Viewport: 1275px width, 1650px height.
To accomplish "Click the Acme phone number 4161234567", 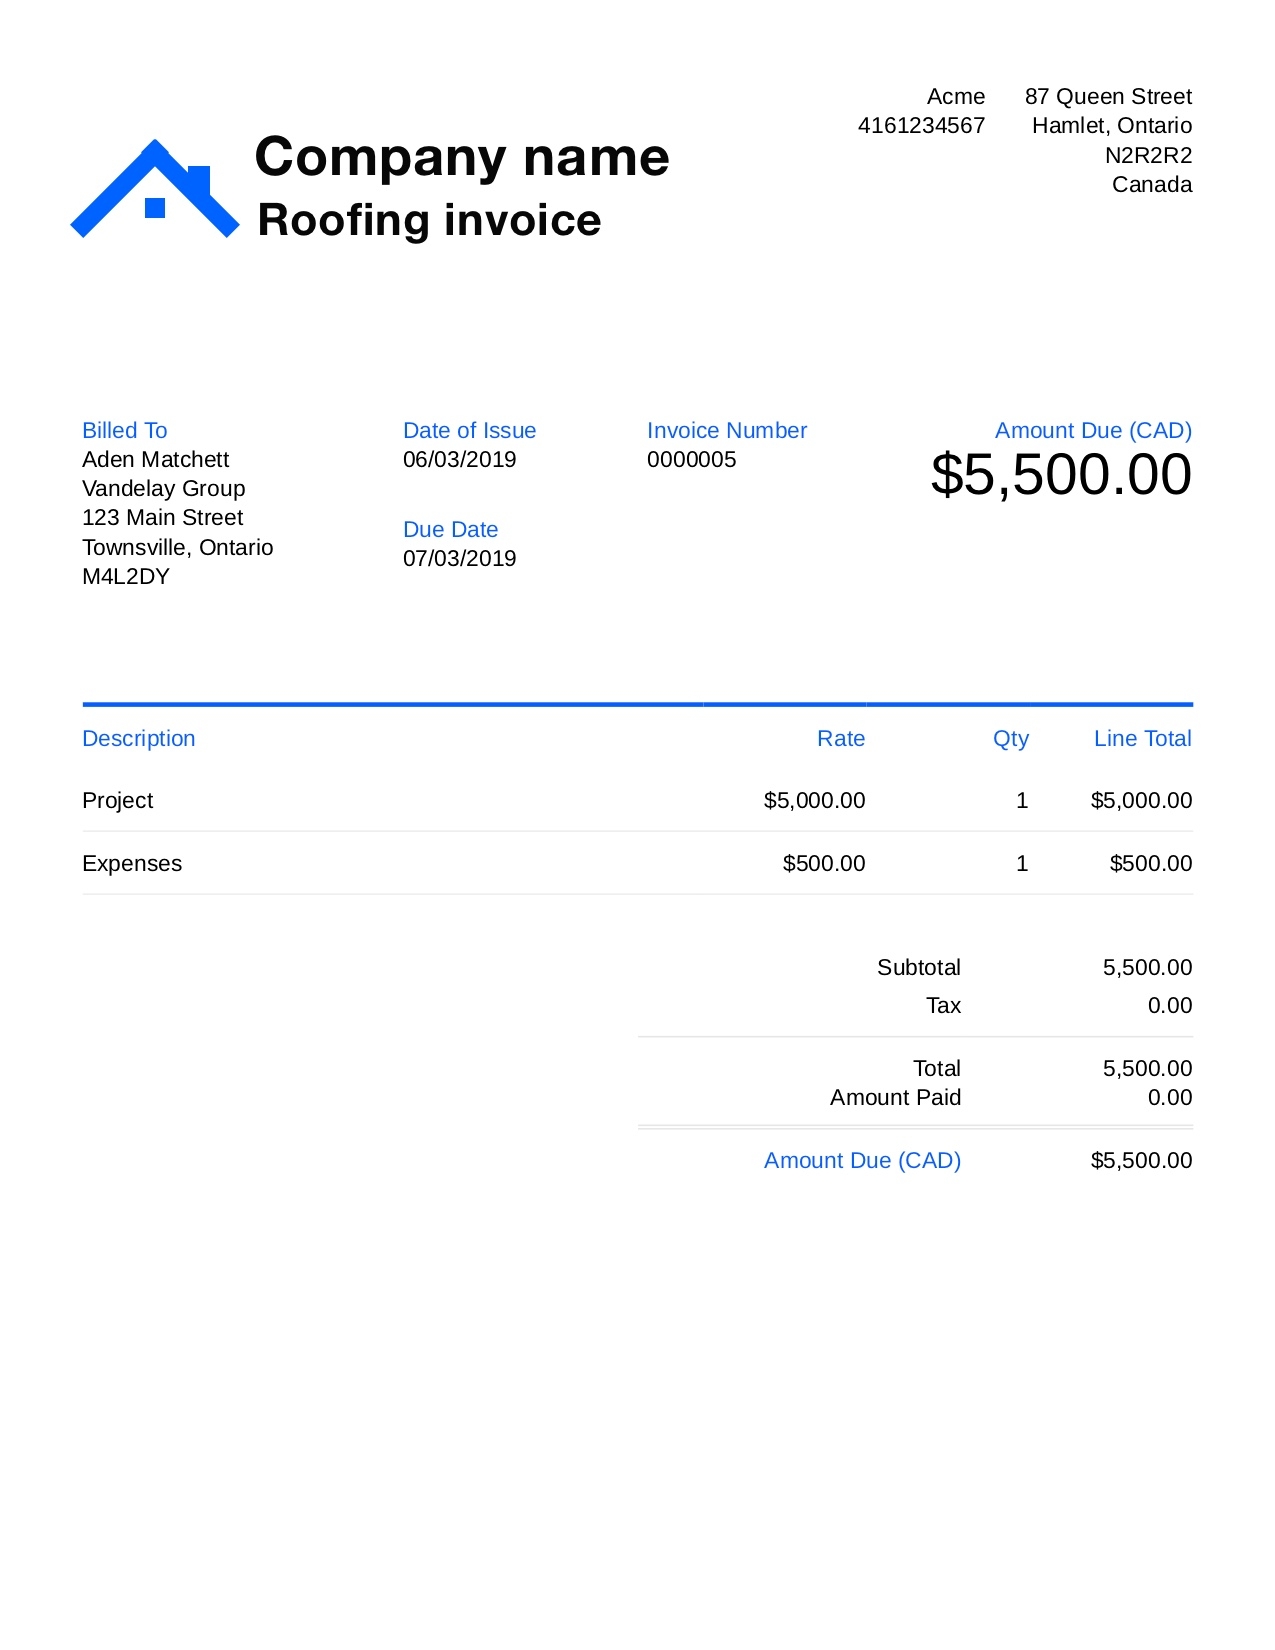I will tap(921, 126).
